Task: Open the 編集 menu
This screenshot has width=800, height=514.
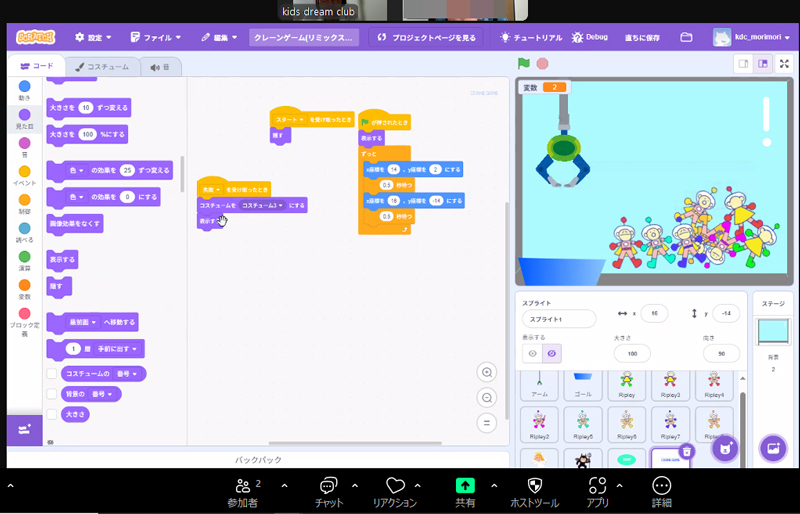Action: [219, 37]
